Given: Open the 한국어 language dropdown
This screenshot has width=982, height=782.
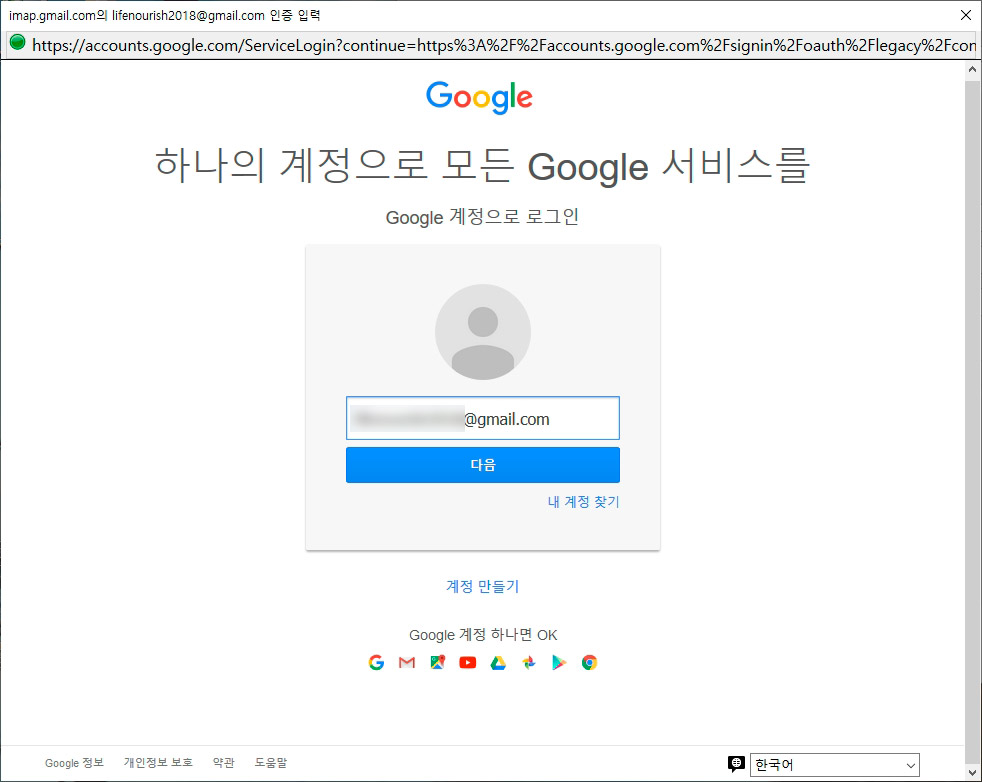Looking at the screenshot, I should (x=835, y=764).
